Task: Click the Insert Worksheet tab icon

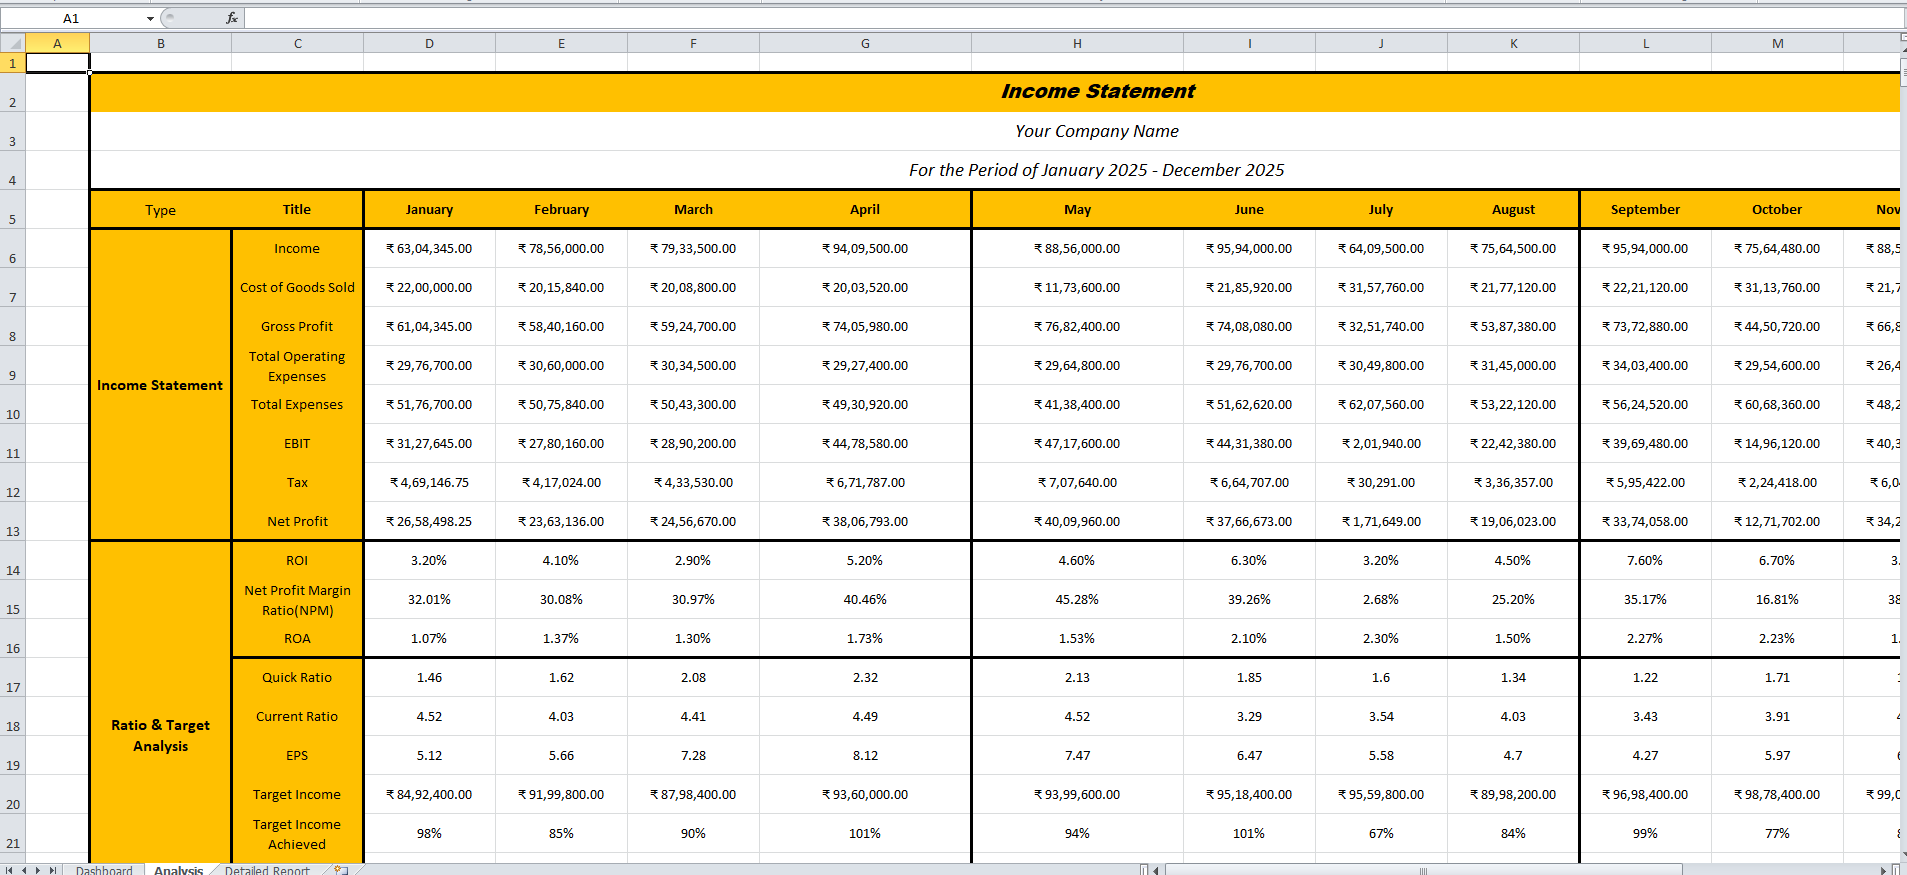Action: click(342, 870)
